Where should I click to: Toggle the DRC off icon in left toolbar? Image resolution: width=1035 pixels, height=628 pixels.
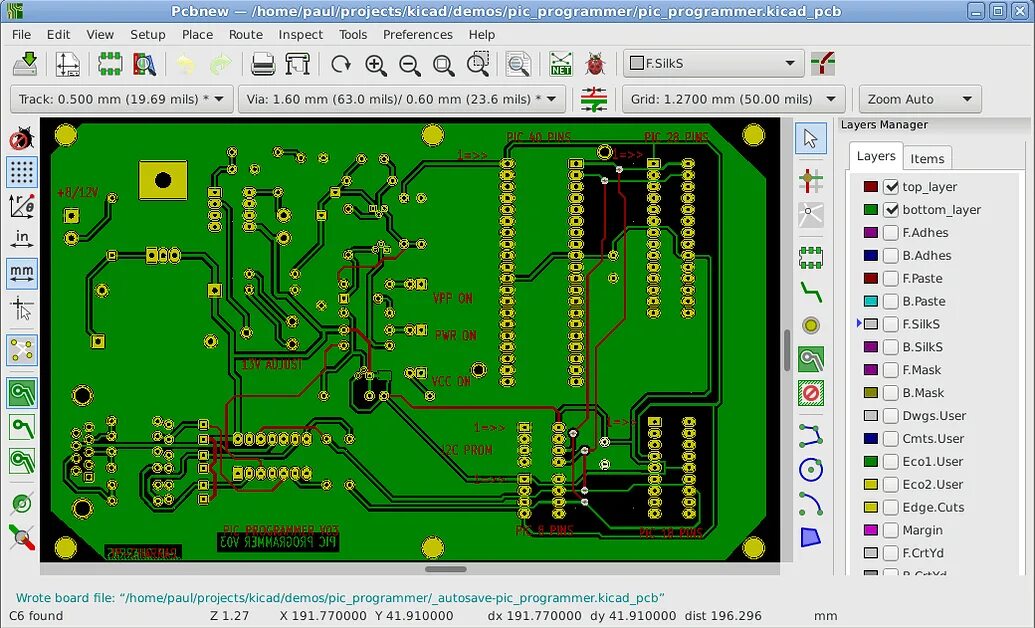pyautogui.click(x=22, y=138)
